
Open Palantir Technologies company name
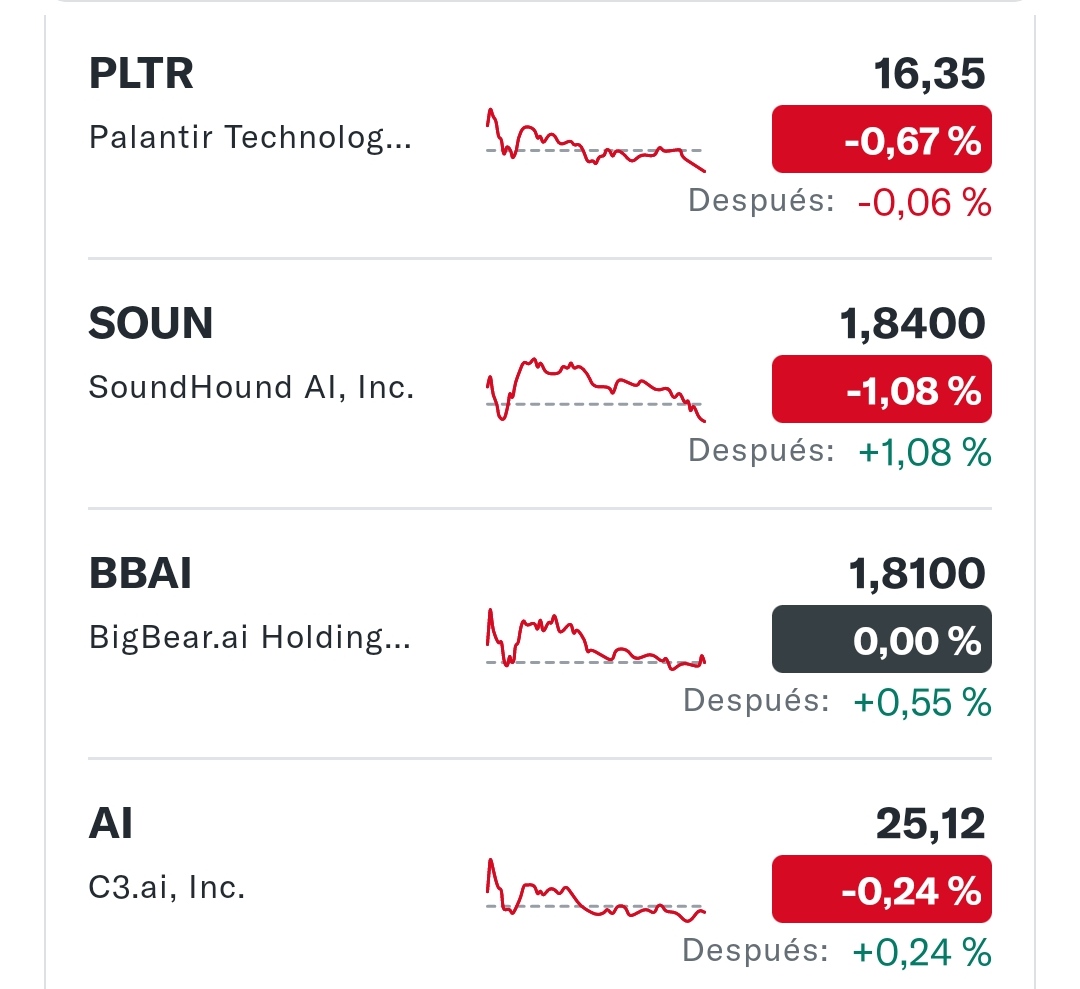[250, 138]
